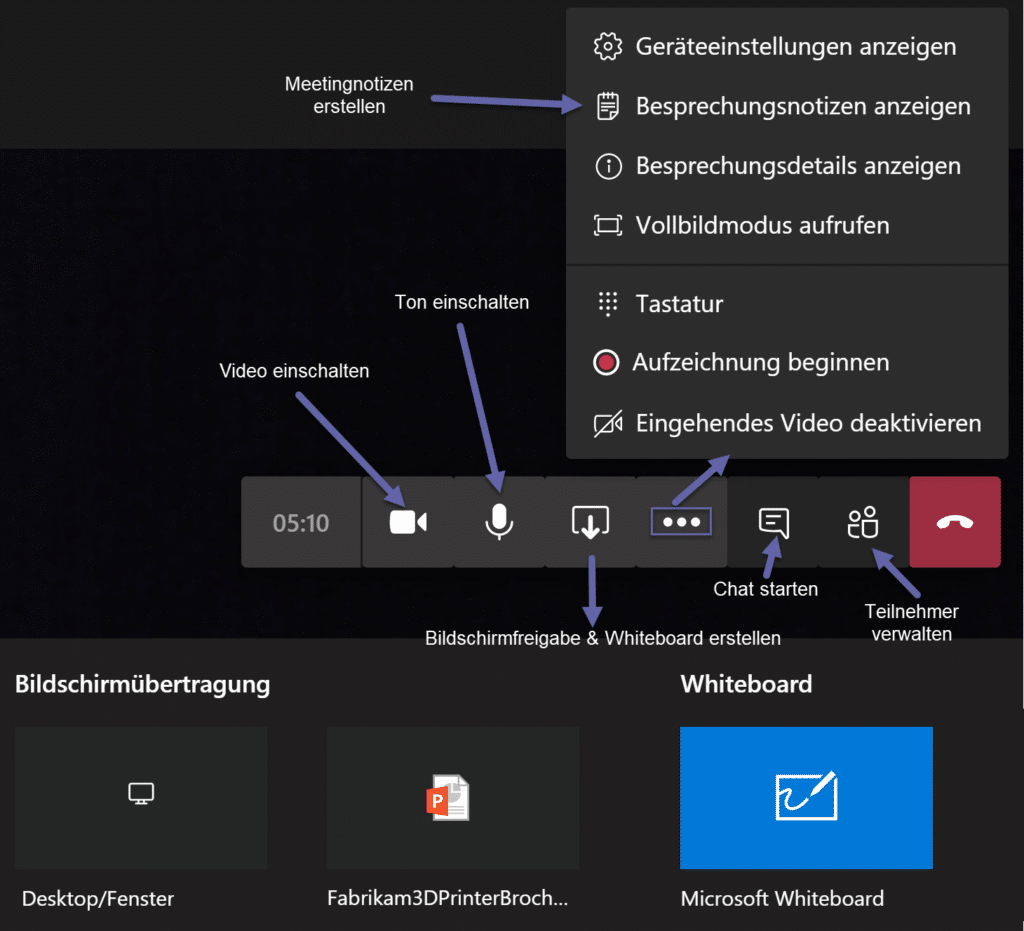Screen dimensions: 1024x931
Task: Toggle the camera video button
Action: [x=408, y=522]
